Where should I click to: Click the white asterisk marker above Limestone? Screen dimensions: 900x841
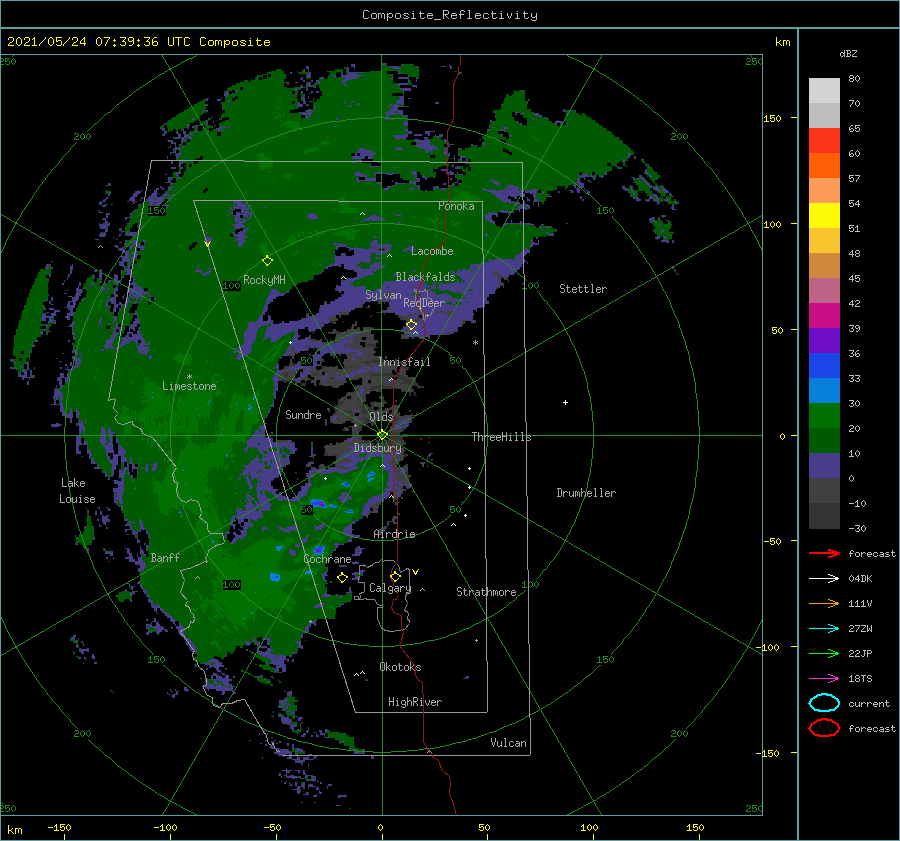click(189, 377)
